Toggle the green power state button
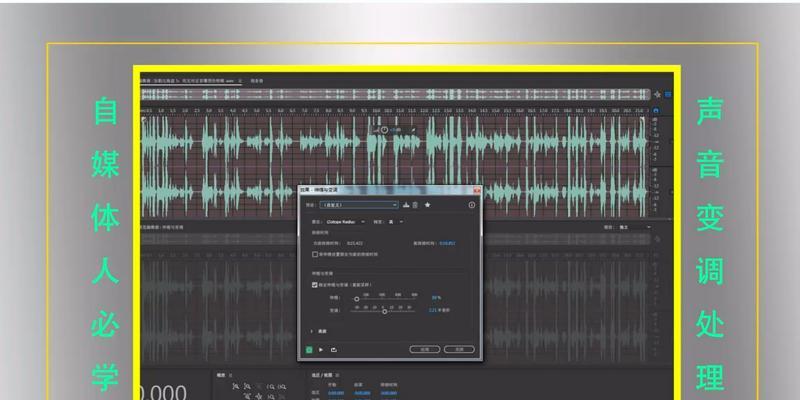Viewport: 800px width, 400px height. 309,350
